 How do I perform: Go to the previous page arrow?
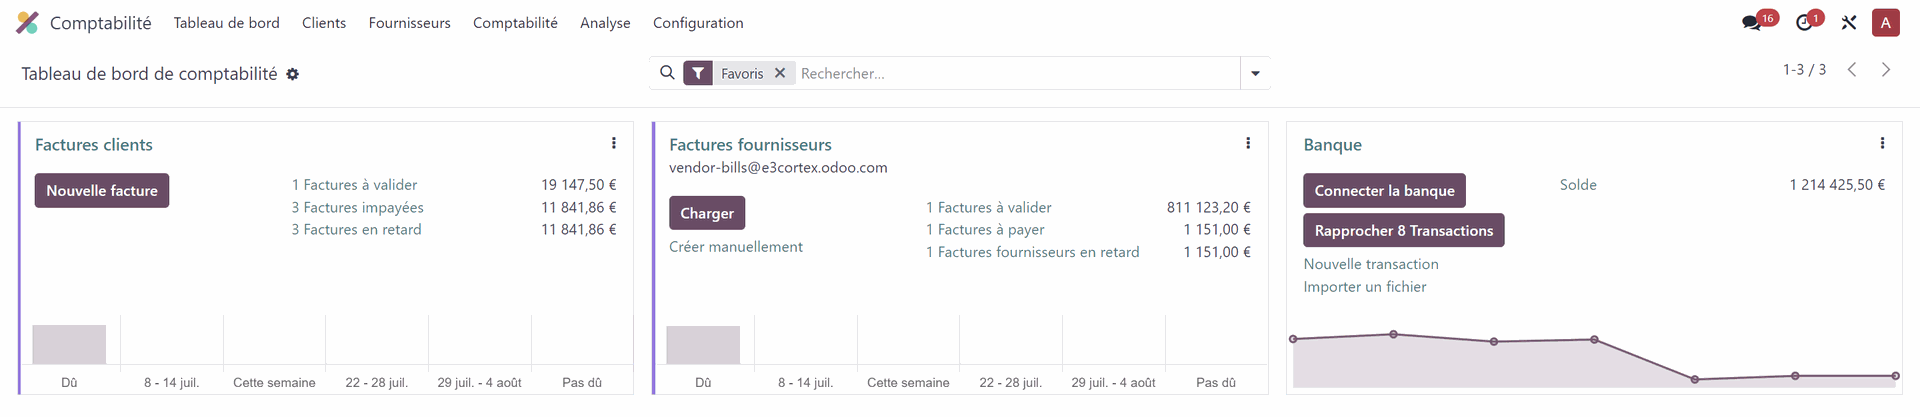pyautogui.click(x=1852, y=70)
